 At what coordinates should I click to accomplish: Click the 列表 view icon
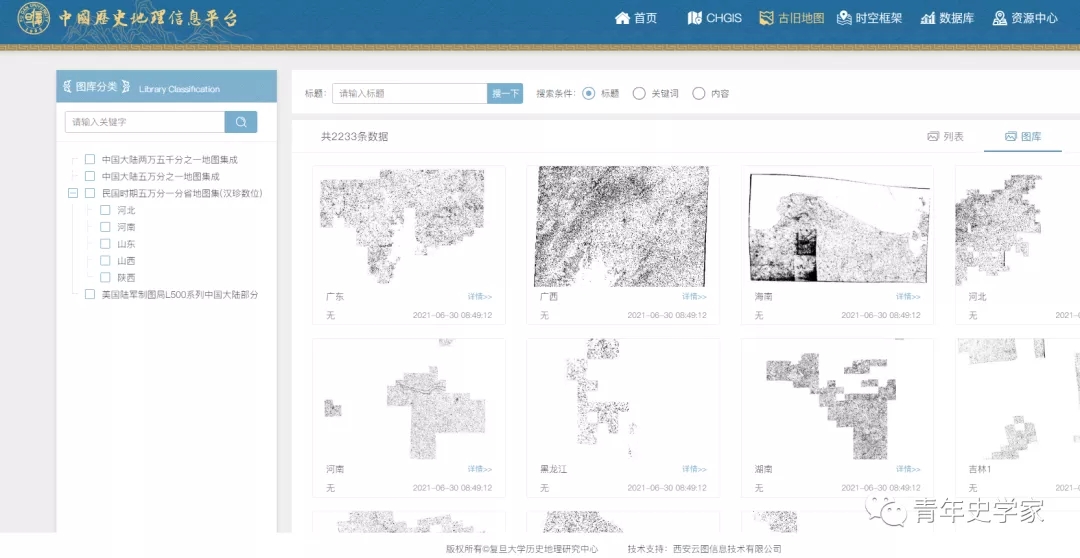(x=933, y=136)
